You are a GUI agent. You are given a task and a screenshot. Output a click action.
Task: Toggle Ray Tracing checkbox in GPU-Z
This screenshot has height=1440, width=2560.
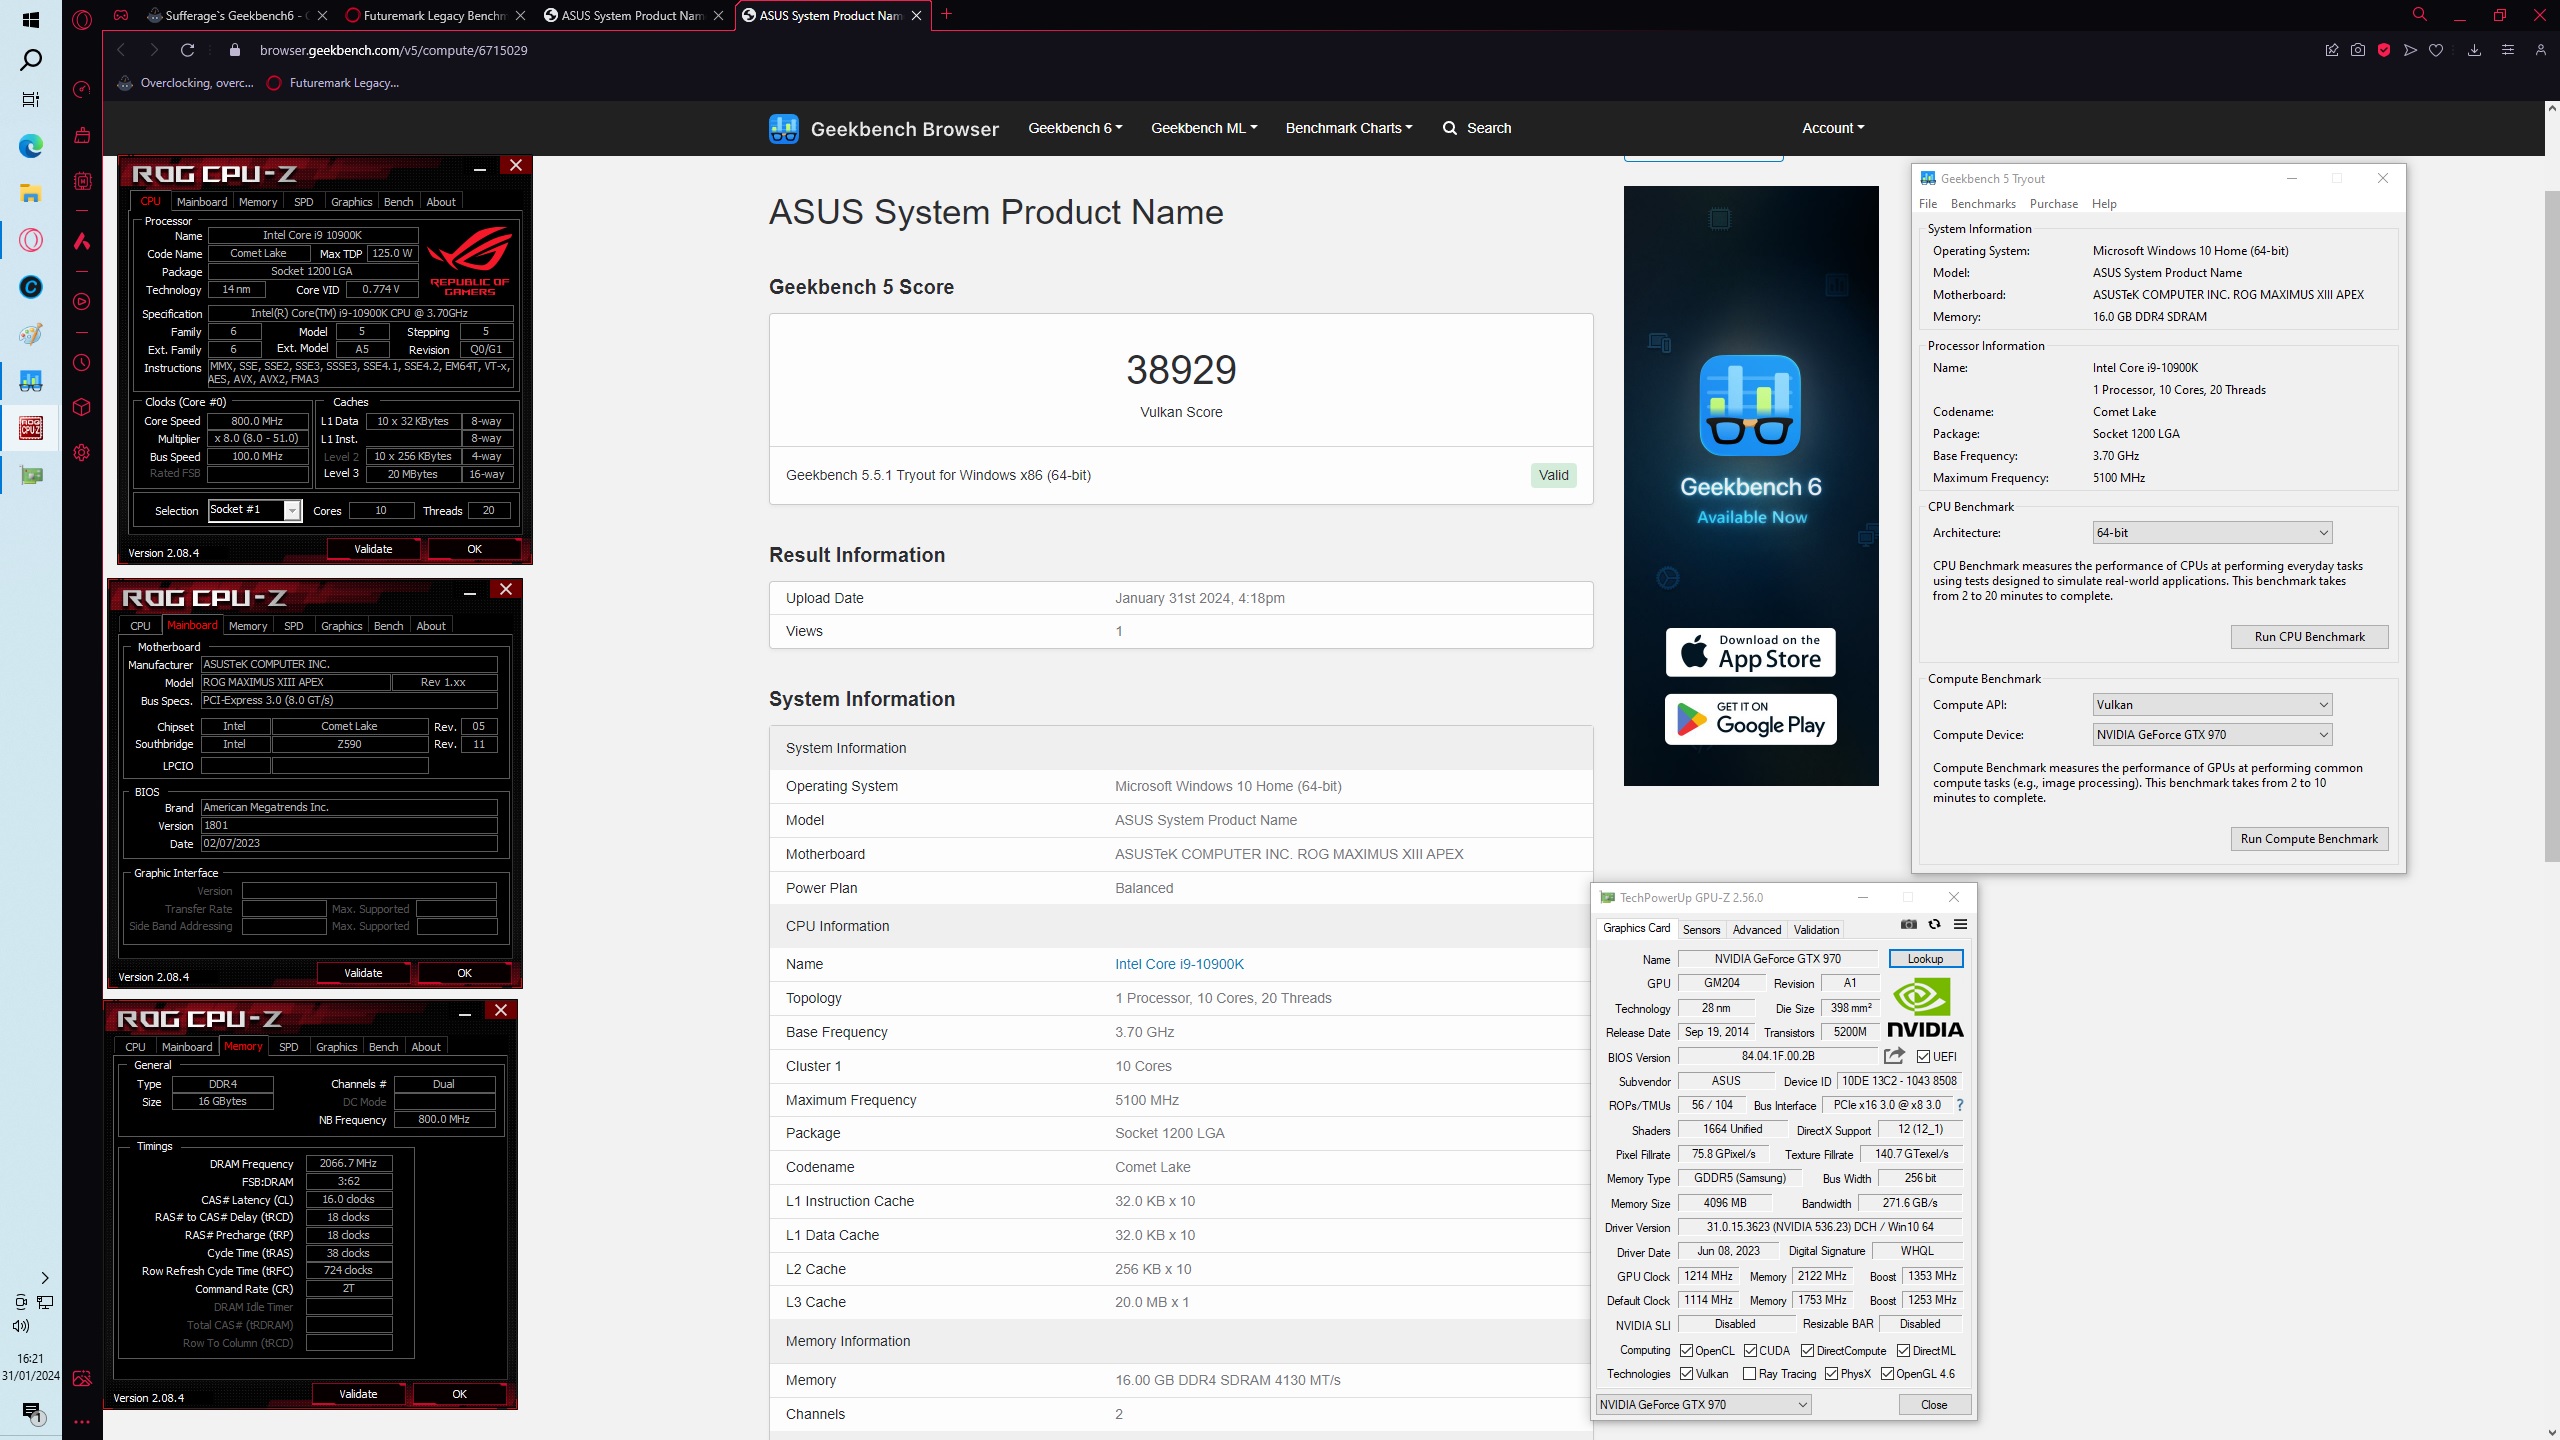[1749, 1374]
